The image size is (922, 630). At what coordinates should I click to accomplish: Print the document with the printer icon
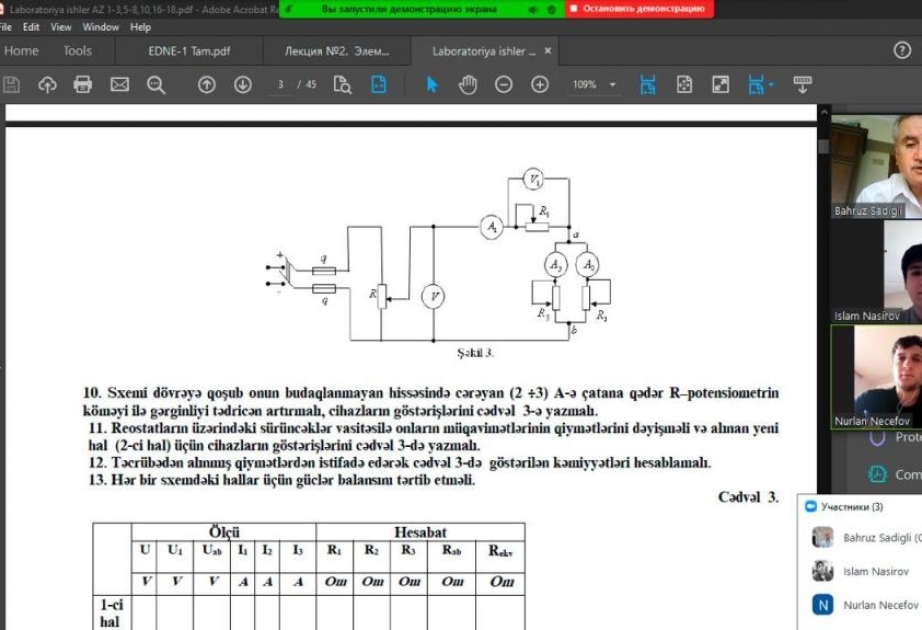(83, 85)
